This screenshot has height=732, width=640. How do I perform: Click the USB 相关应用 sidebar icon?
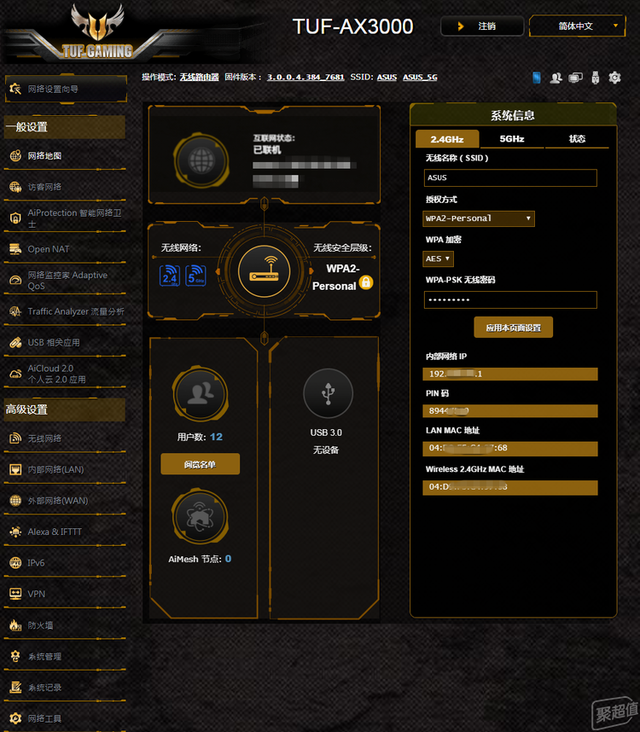coord(15,342)
